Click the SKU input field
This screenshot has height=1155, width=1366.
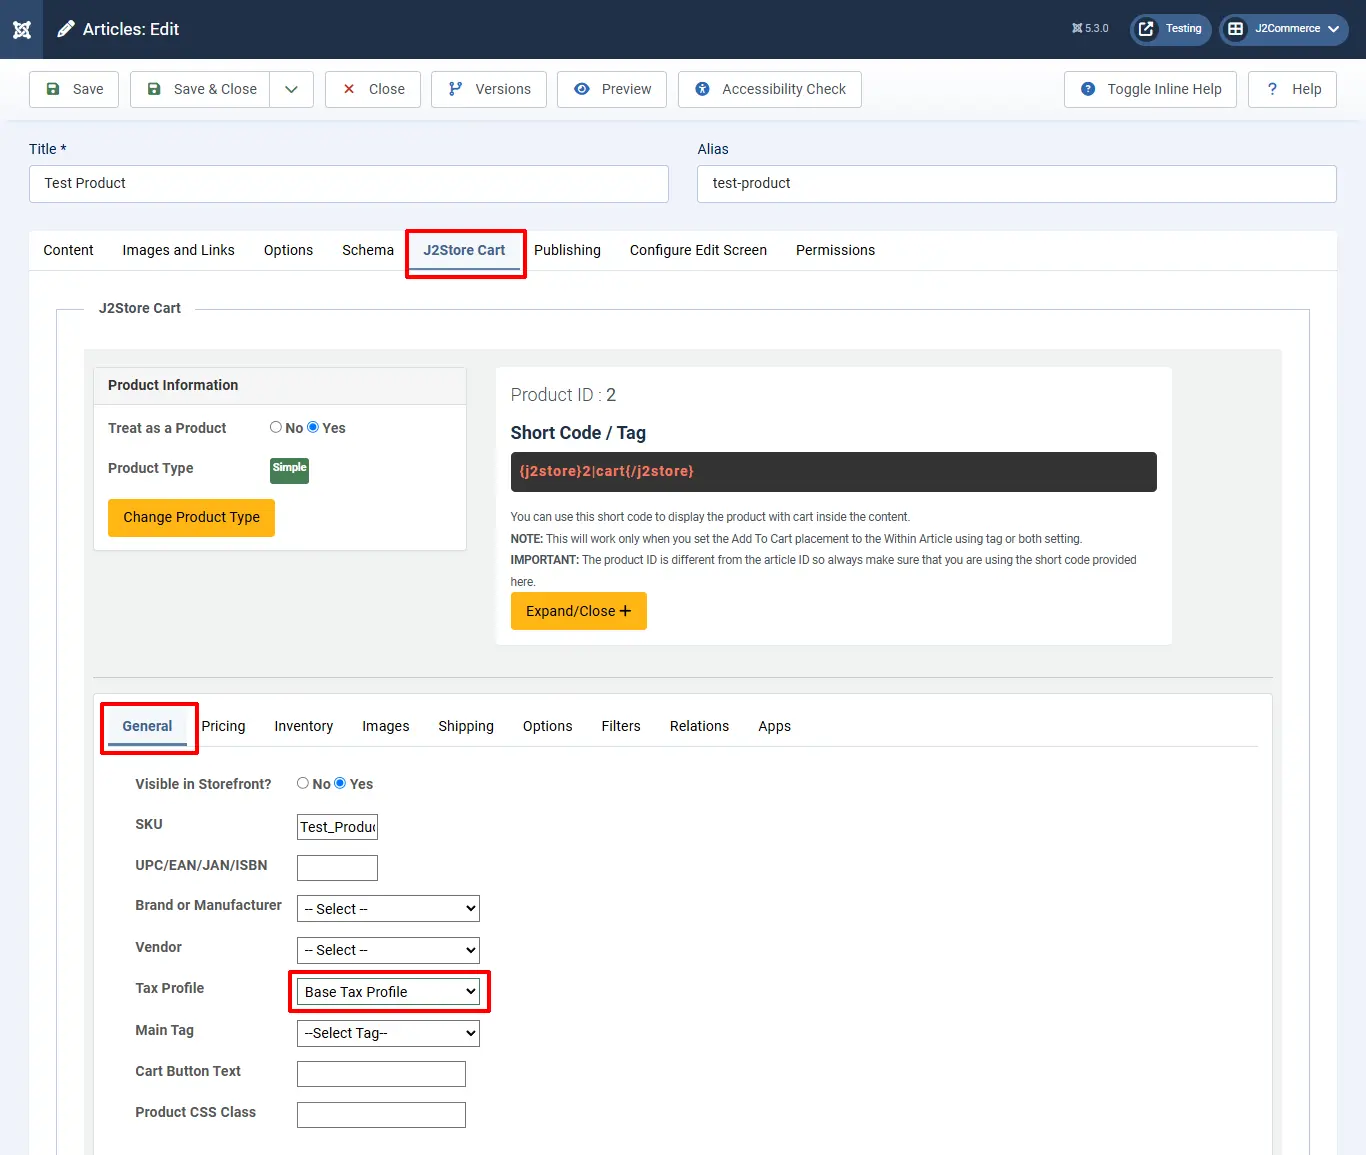coord(337,827)
